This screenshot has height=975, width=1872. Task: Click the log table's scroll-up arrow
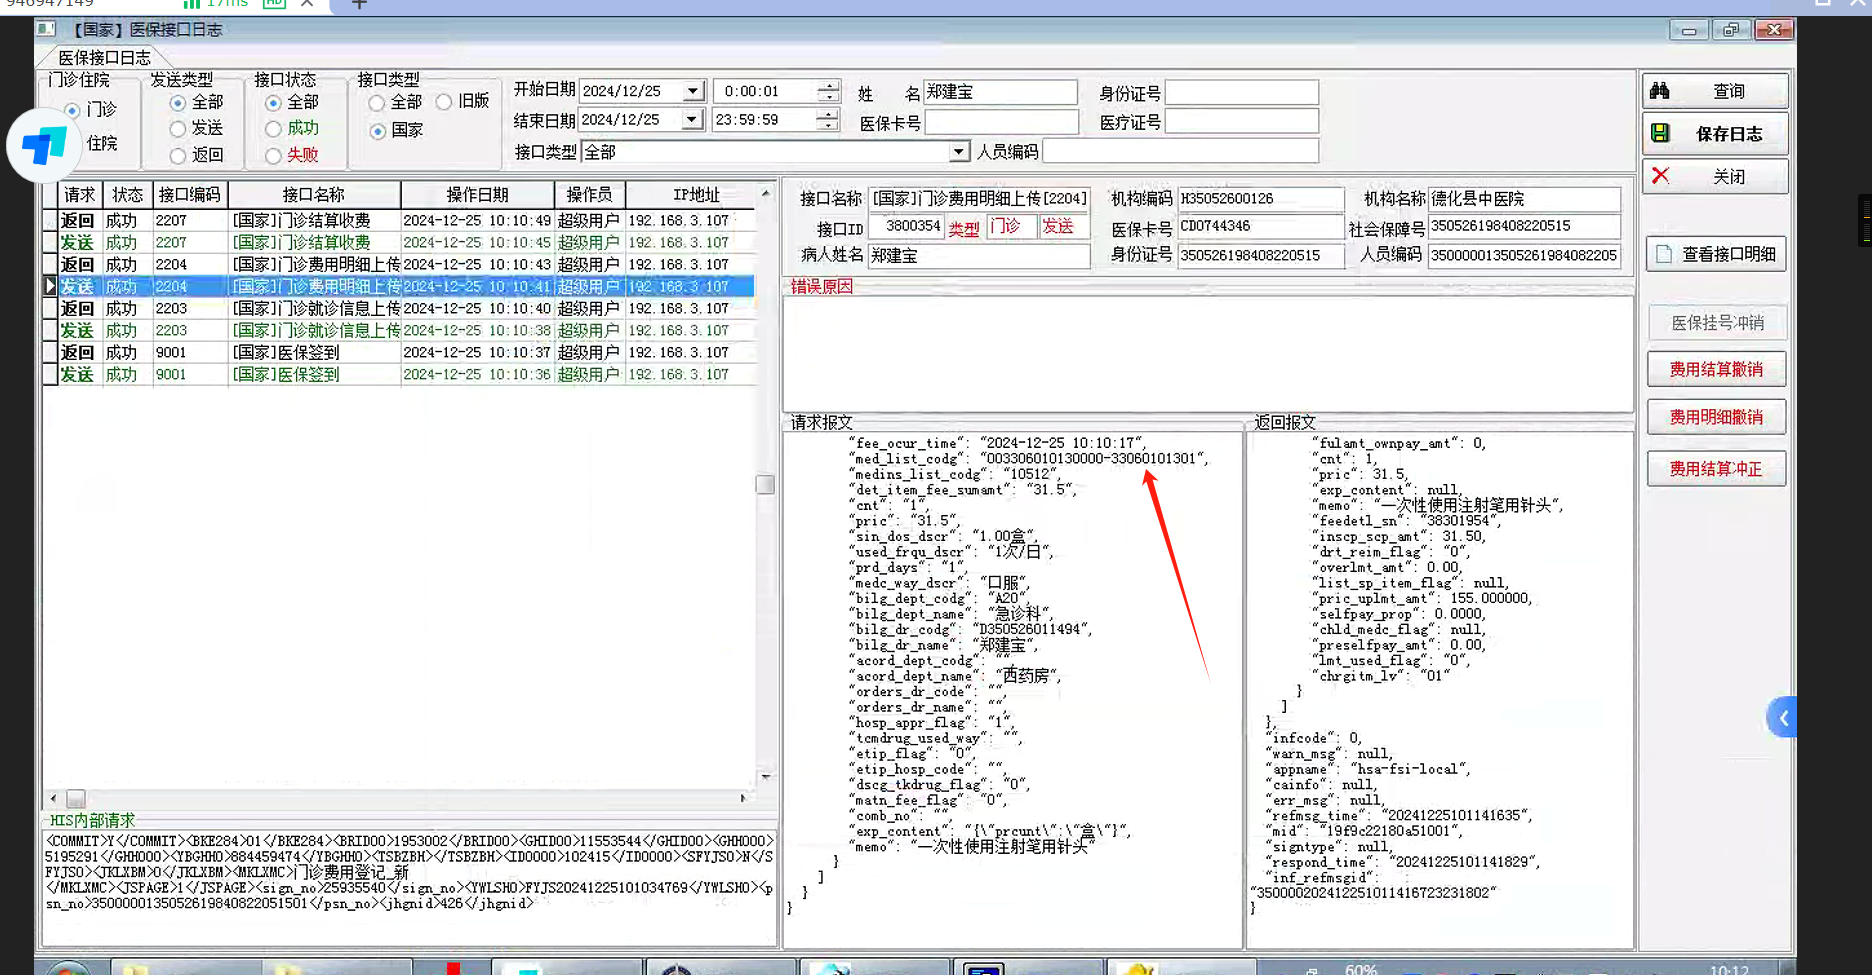tap(766, 193)
